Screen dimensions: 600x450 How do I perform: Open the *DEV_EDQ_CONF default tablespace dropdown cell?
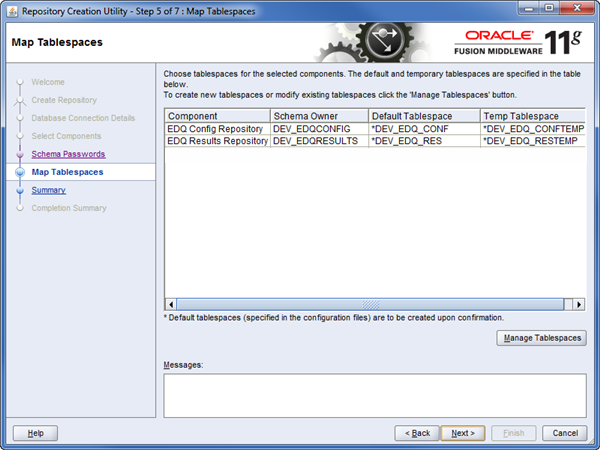click(x=424, y=129)
